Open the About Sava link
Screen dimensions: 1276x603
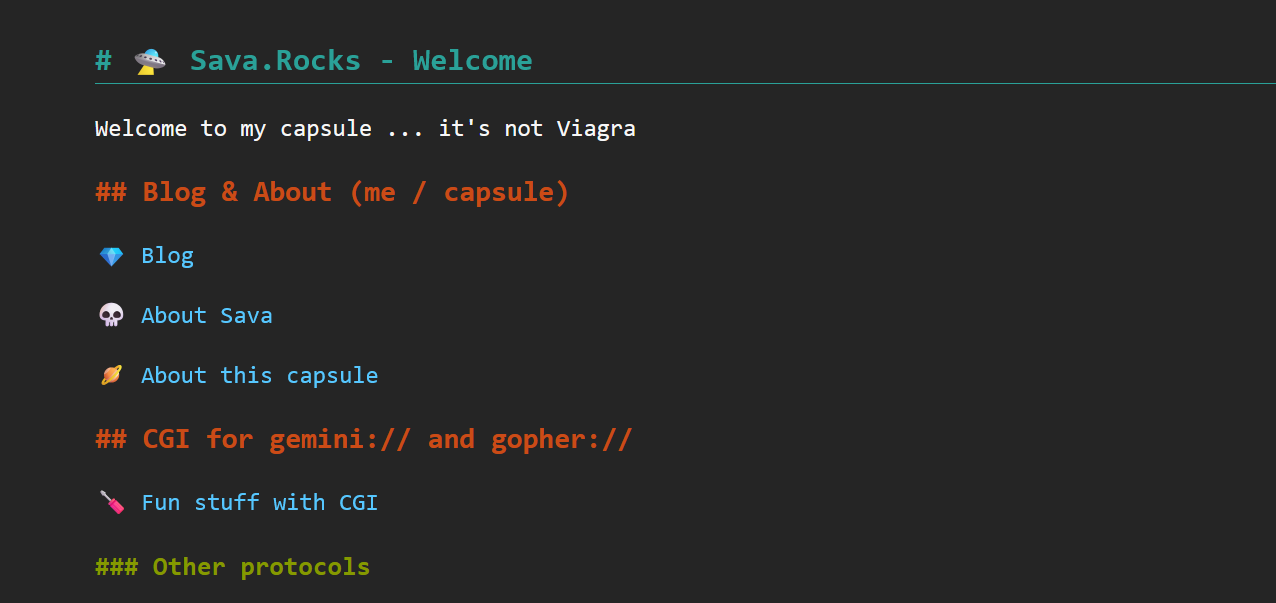[206, 316]
